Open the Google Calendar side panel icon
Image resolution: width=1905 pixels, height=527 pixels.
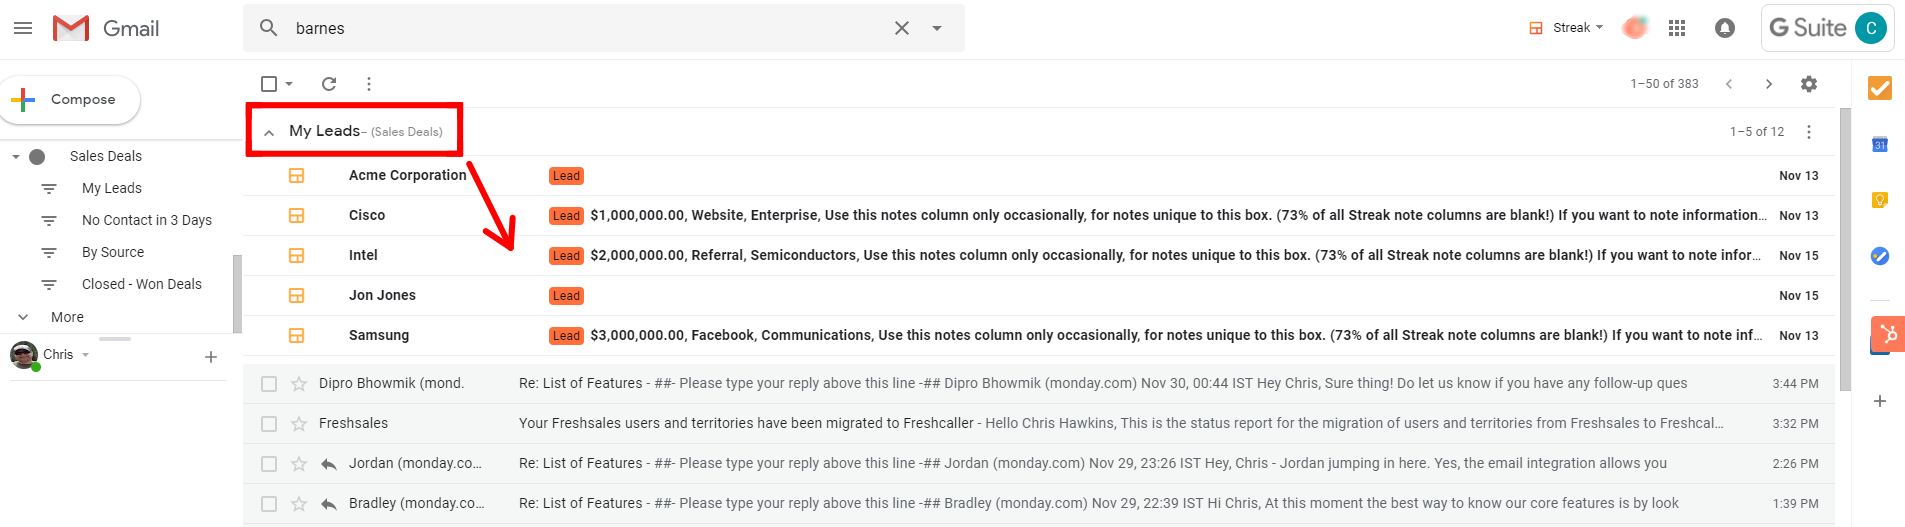(1880, 144)
